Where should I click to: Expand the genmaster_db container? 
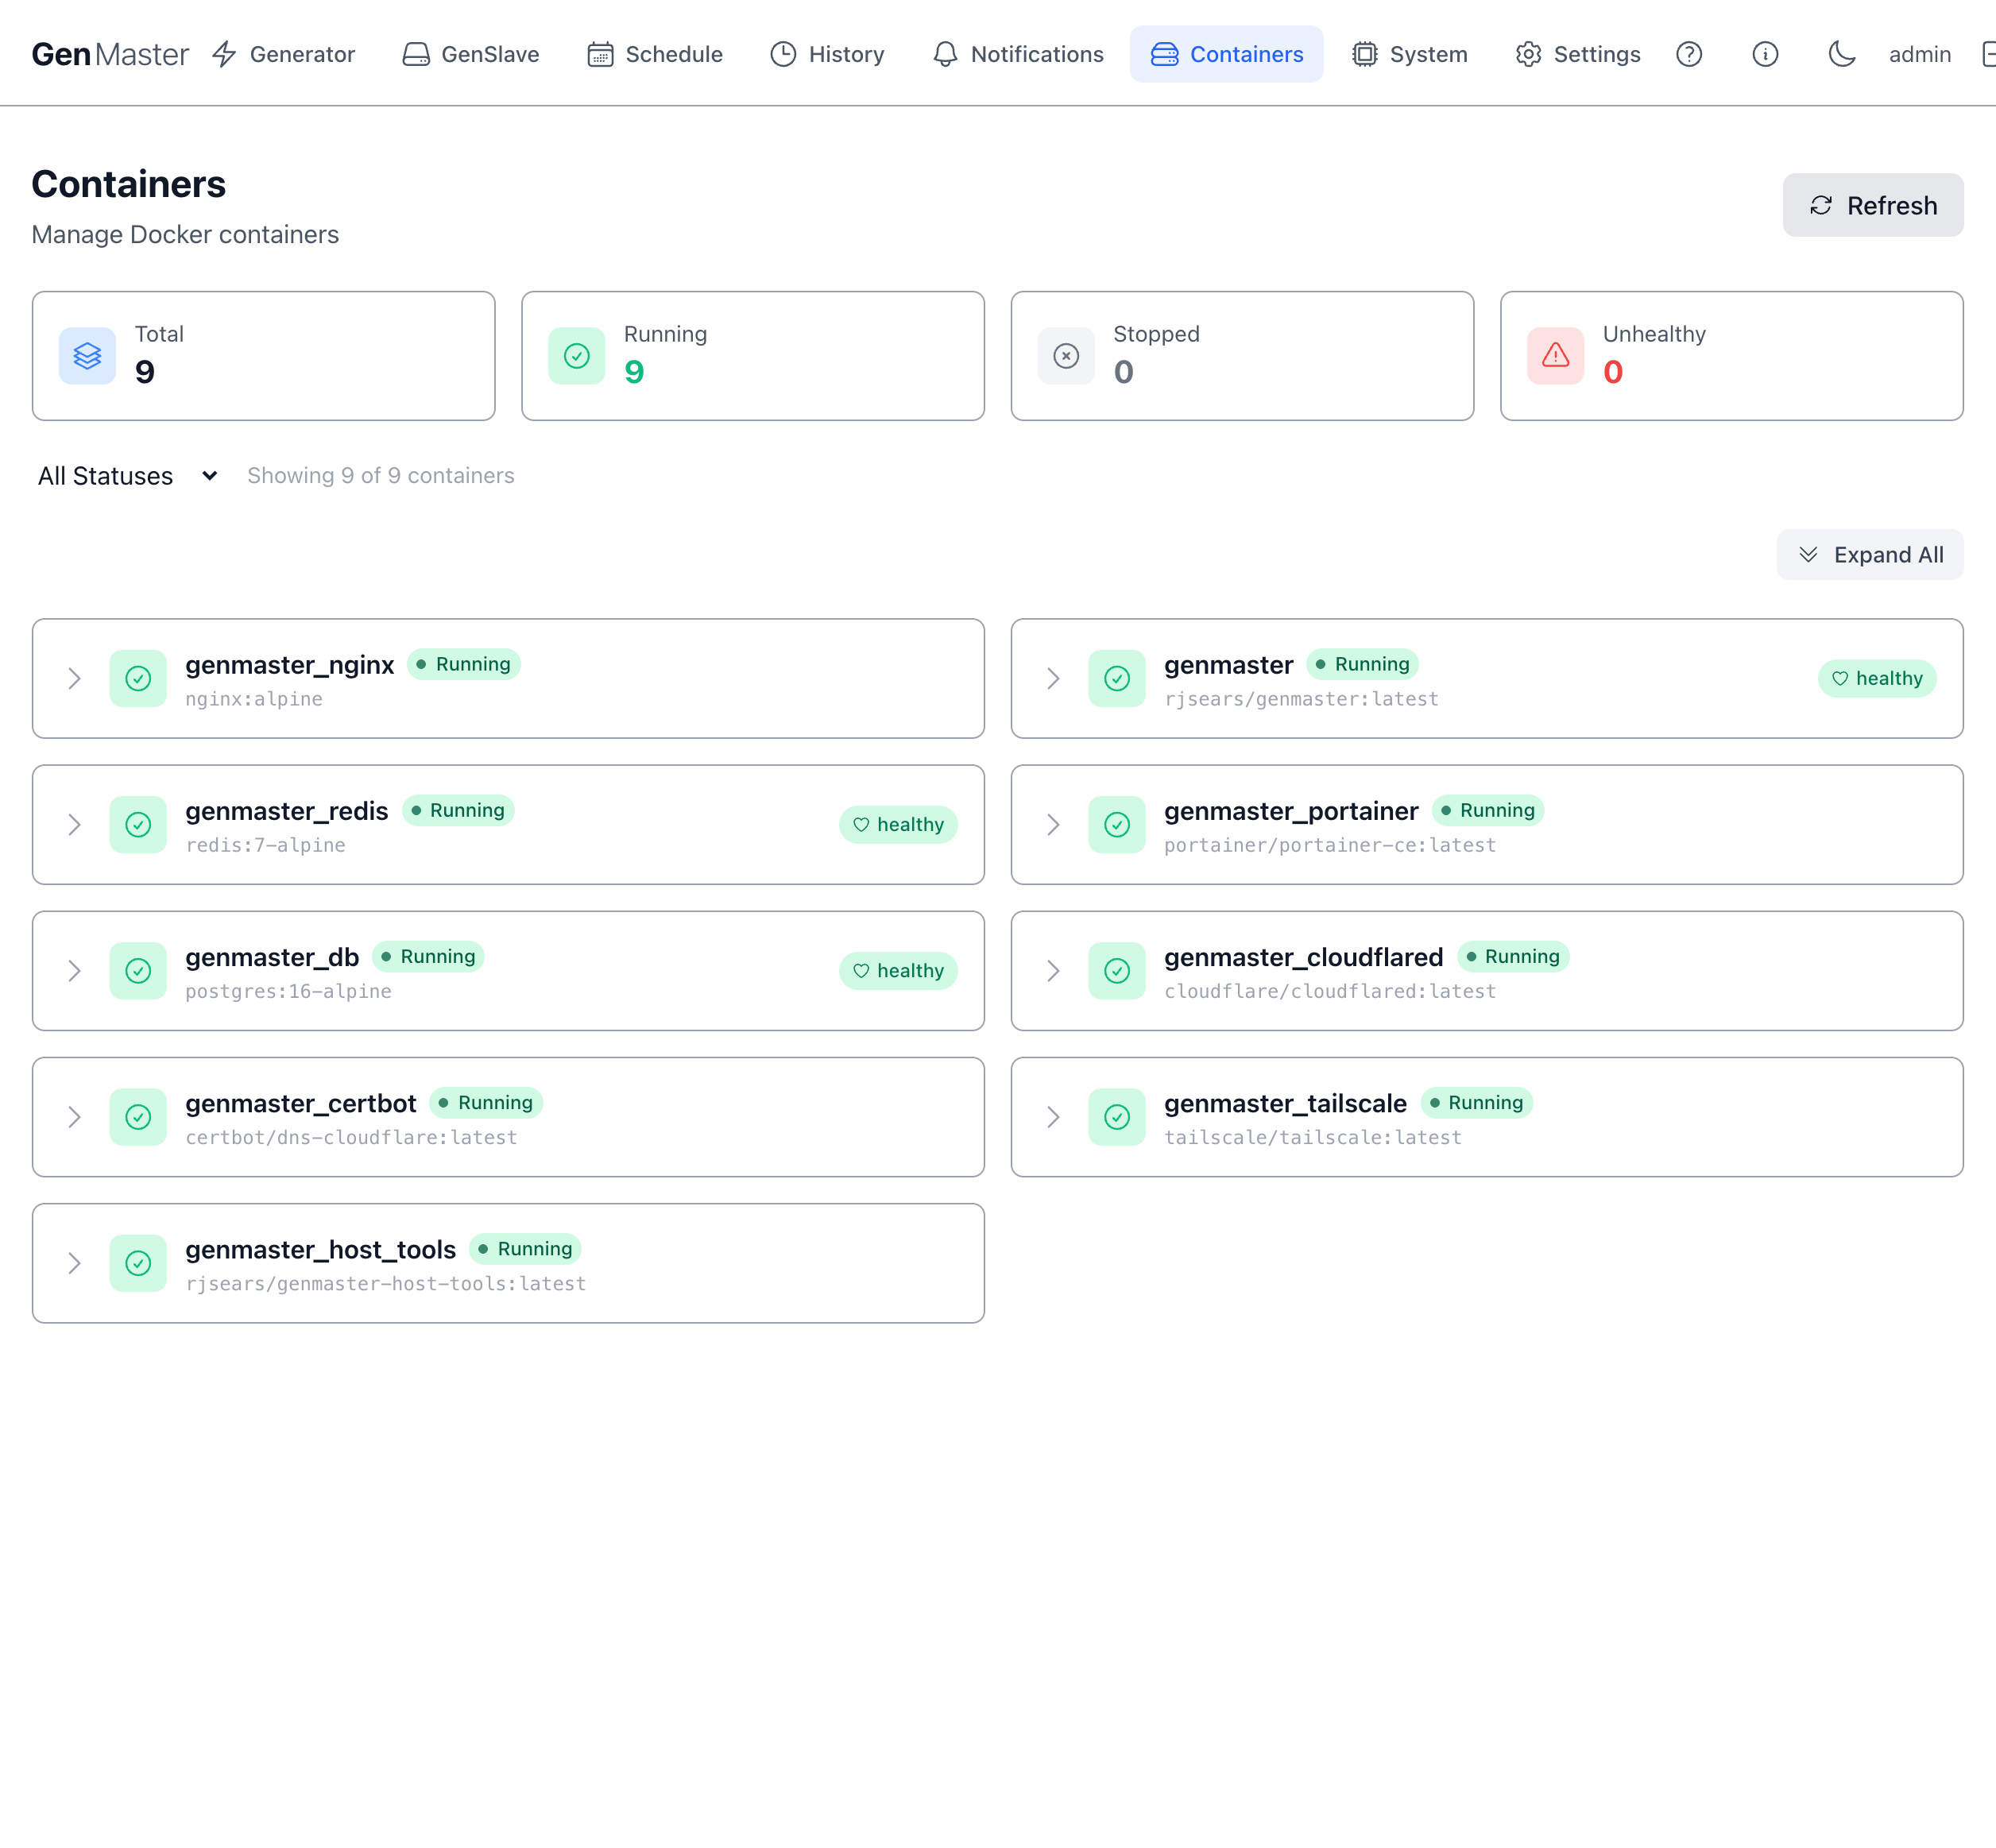click(x=74, y=971)
